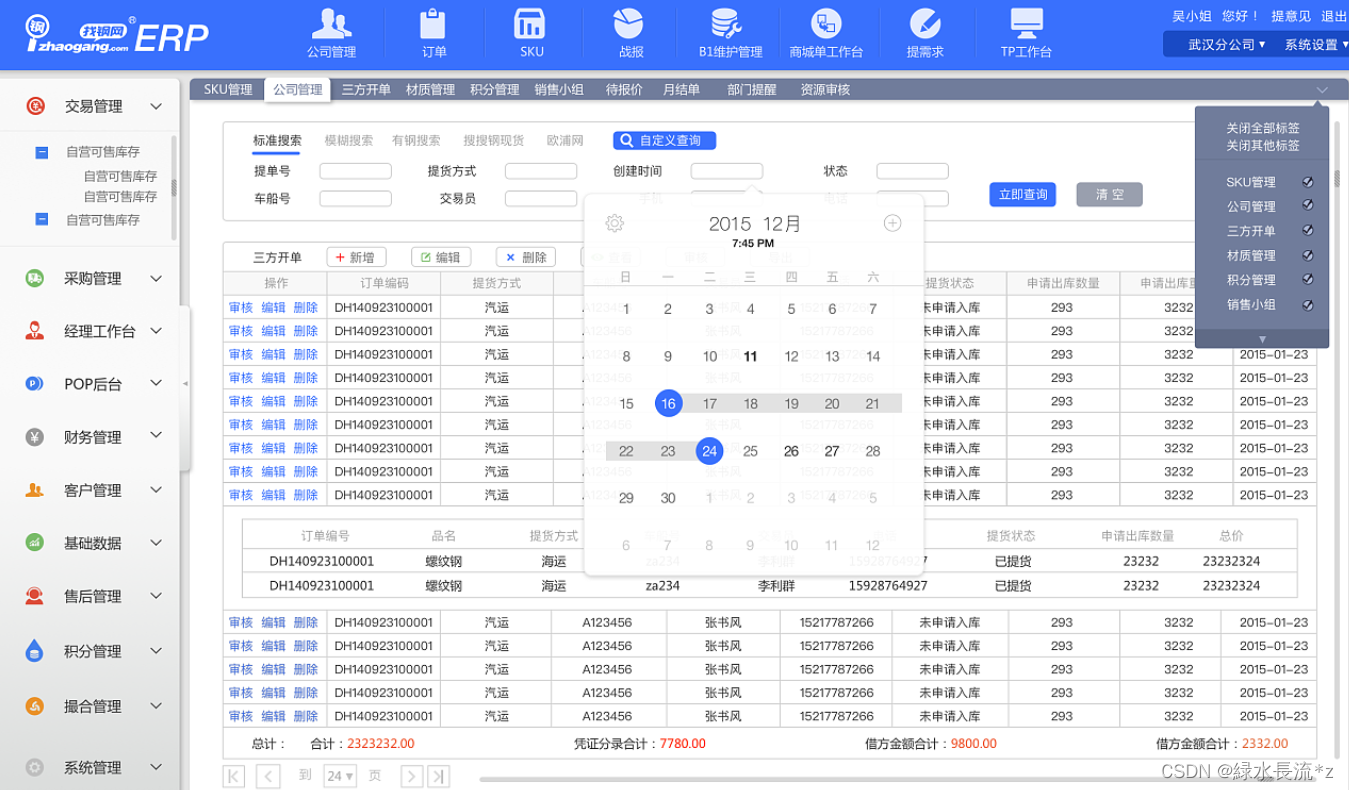Open the 商城单工作台 icon
1349x790 pixels.
pyautogui.click(x=825, y=23)
